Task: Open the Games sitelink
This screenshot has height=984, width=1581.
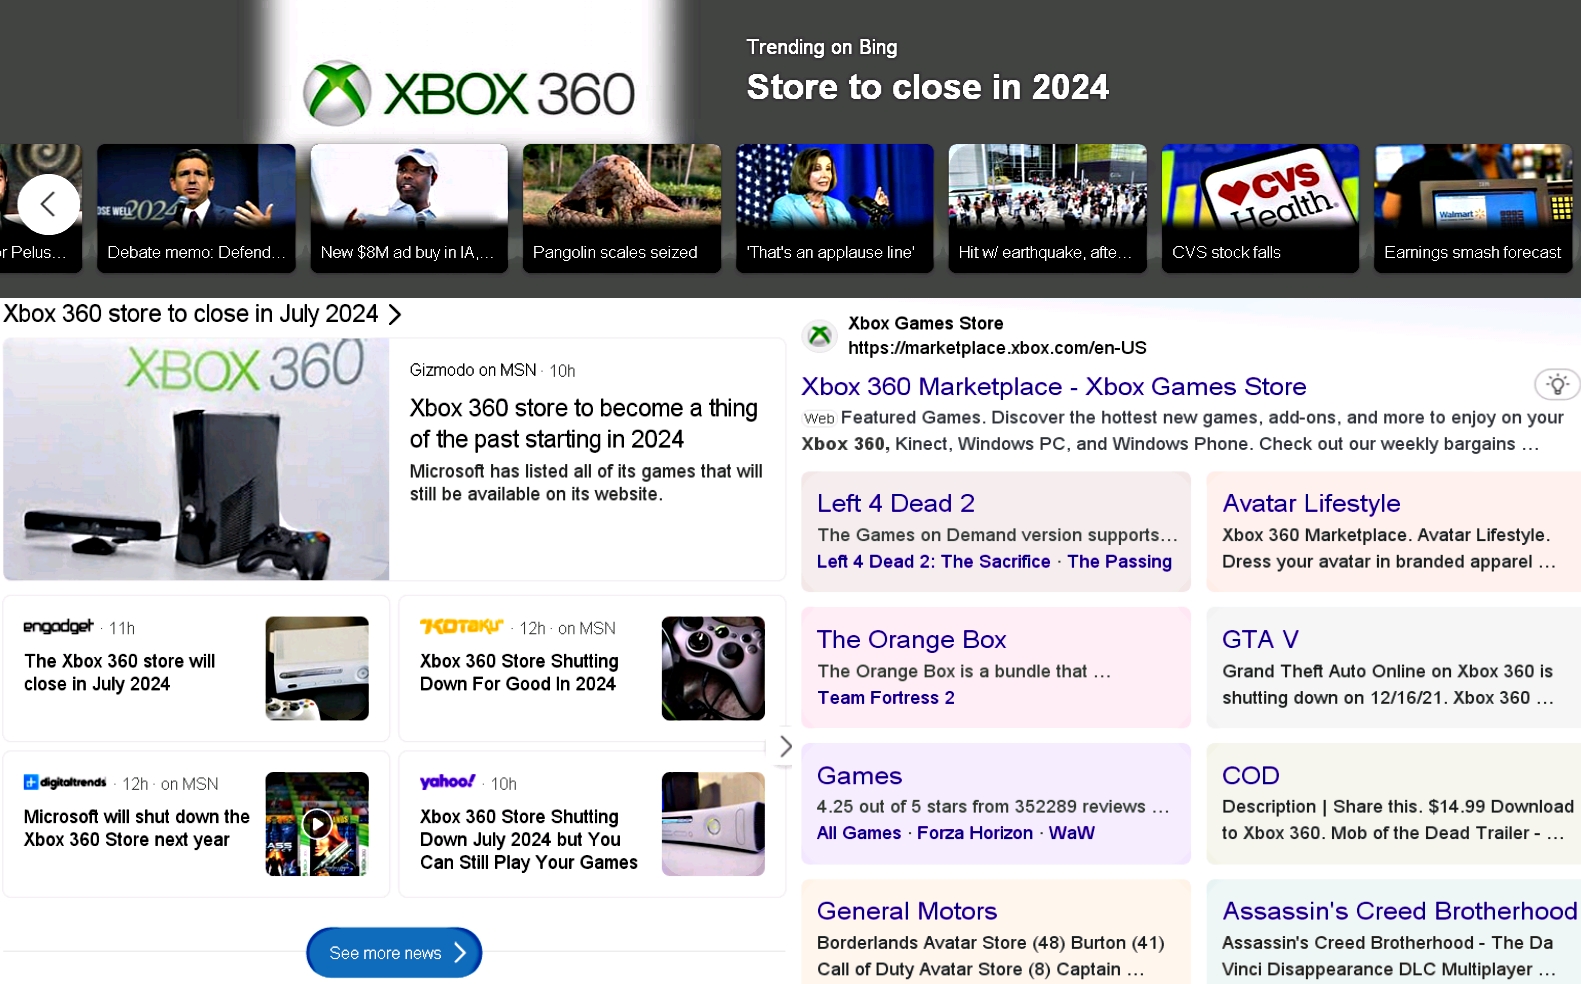Action: (x=859, y=775)
